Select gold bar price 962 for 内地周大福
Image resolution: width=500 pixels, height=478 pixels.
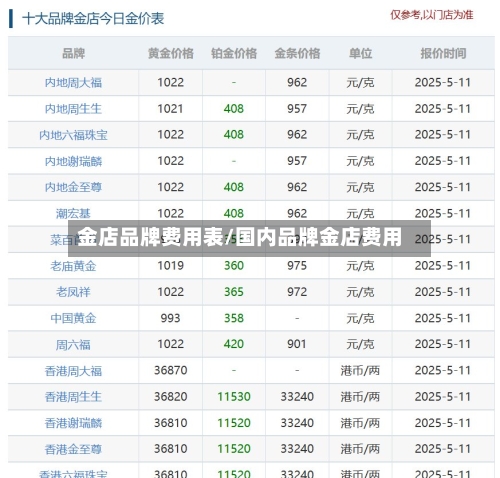coord(297,82)
